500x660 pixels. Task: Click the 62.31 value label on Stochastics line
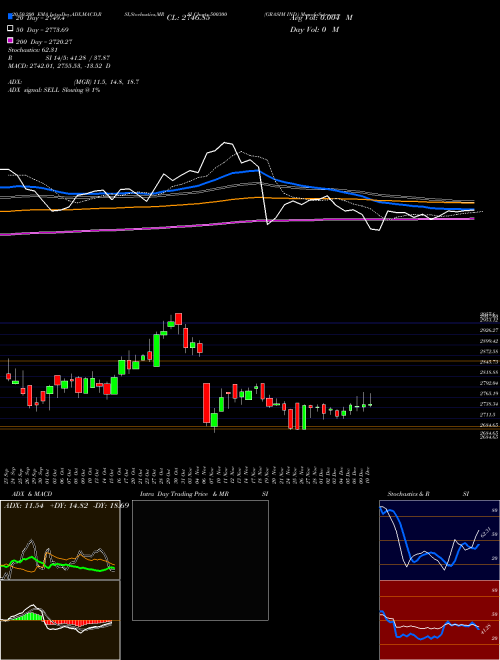click(484, 532)
